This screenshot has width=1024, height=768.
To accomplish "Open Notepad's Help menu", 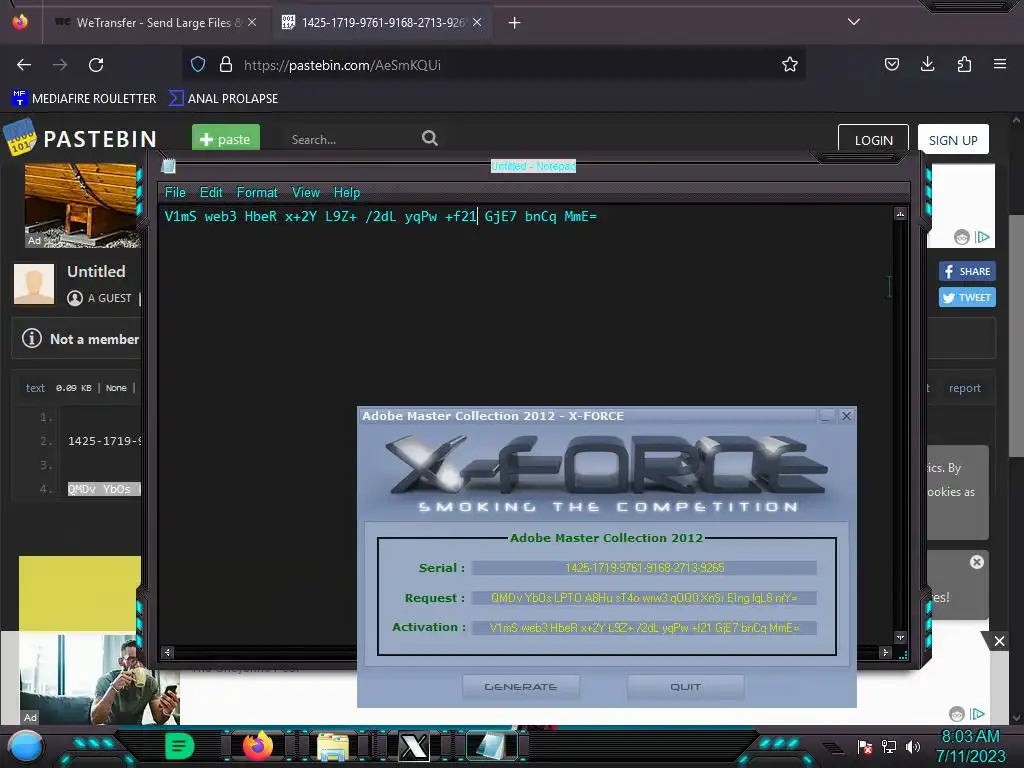I will pos(347,193).
